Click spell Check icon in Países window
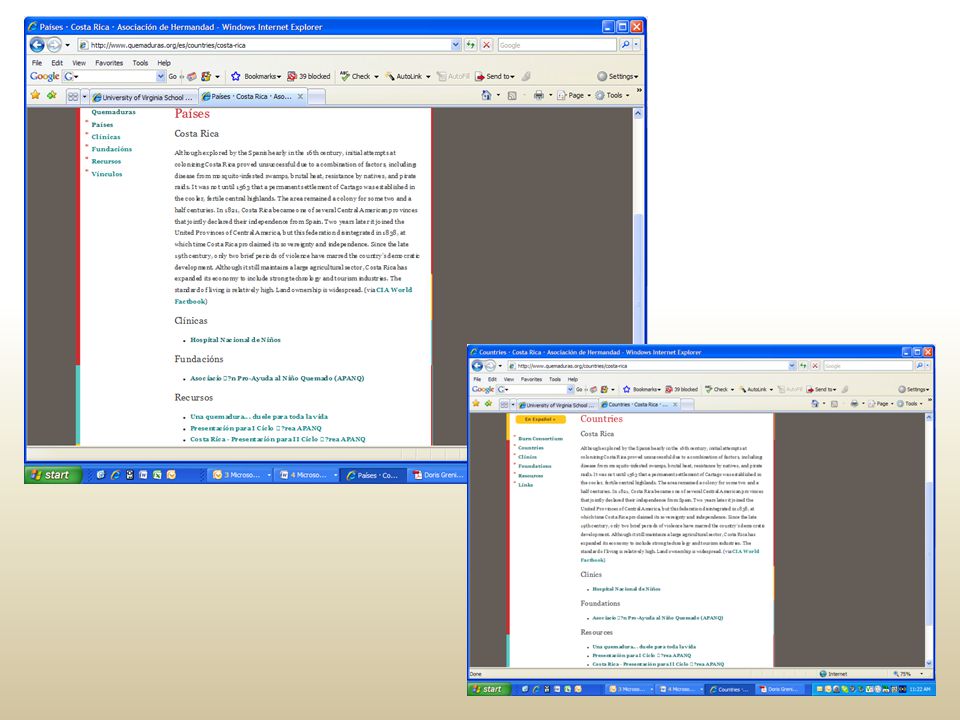 coord(345,77)
